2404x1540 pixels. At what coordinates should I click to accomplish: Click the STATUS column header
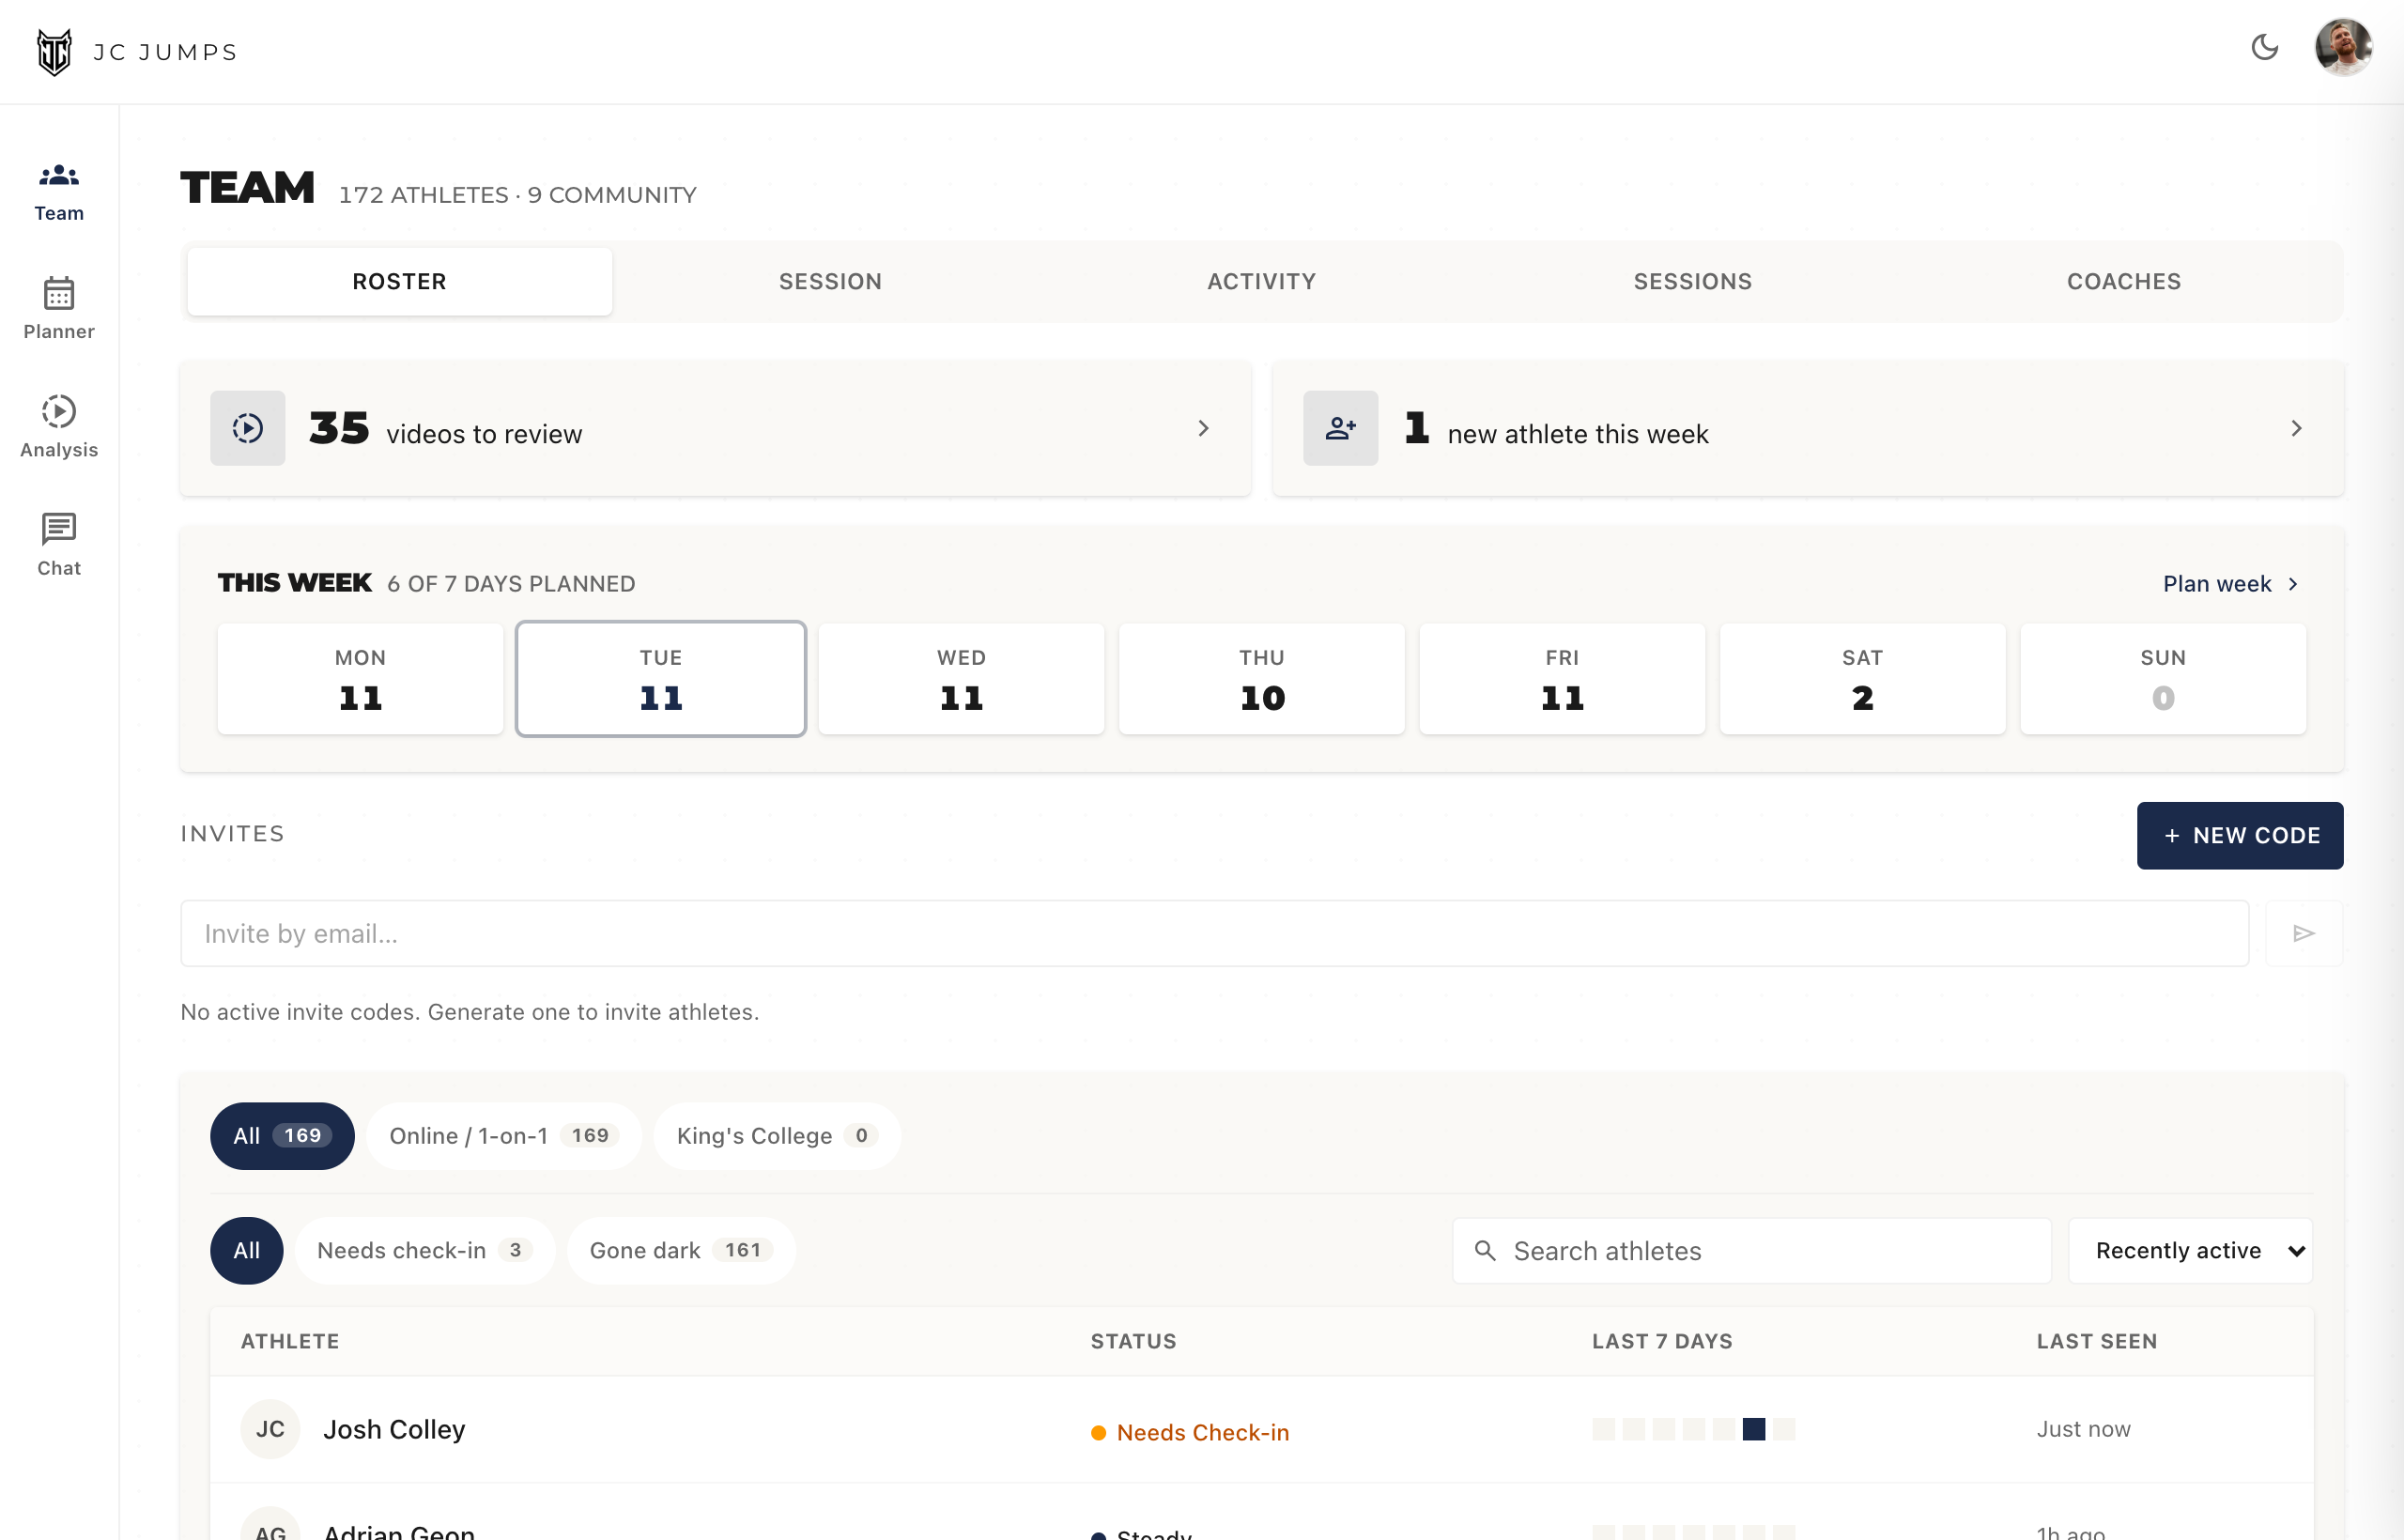(1133, 1341)
